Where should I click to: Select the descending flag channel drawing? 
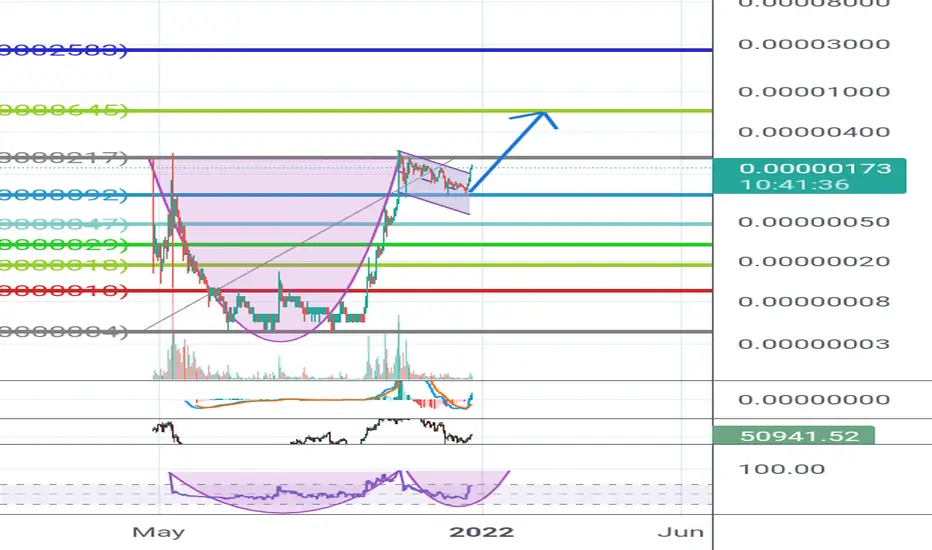(x=434, y=181)
